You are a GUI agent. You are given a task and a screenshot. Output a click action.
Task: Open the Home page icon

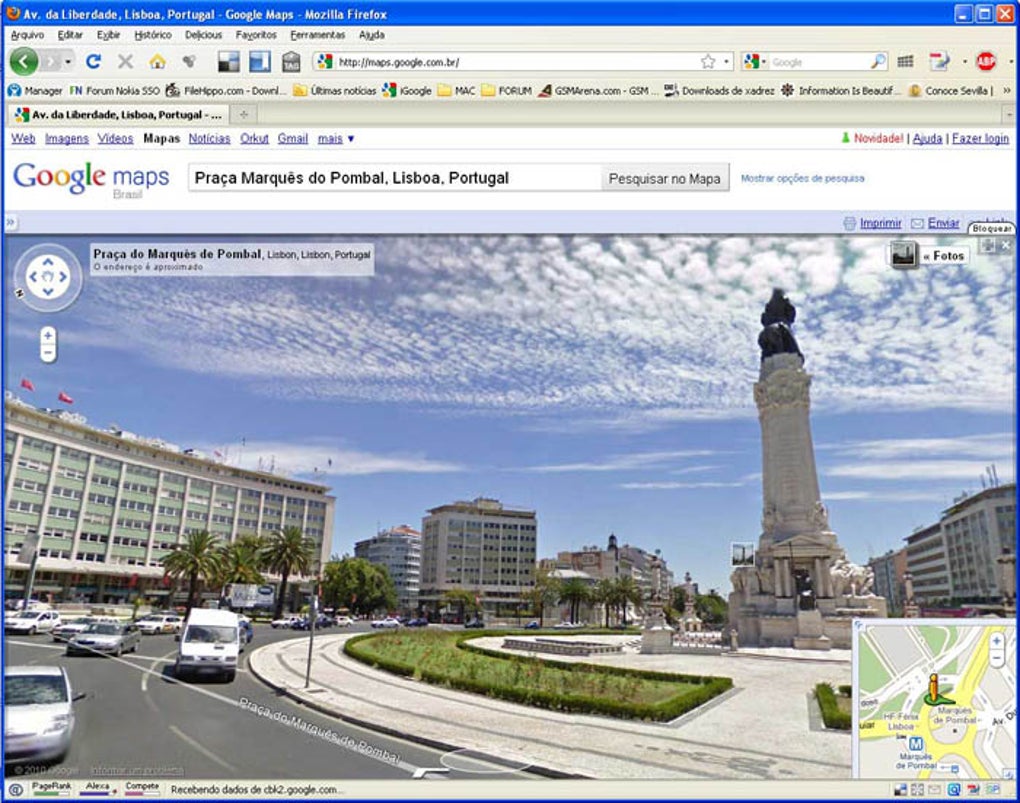coord(157,62)
